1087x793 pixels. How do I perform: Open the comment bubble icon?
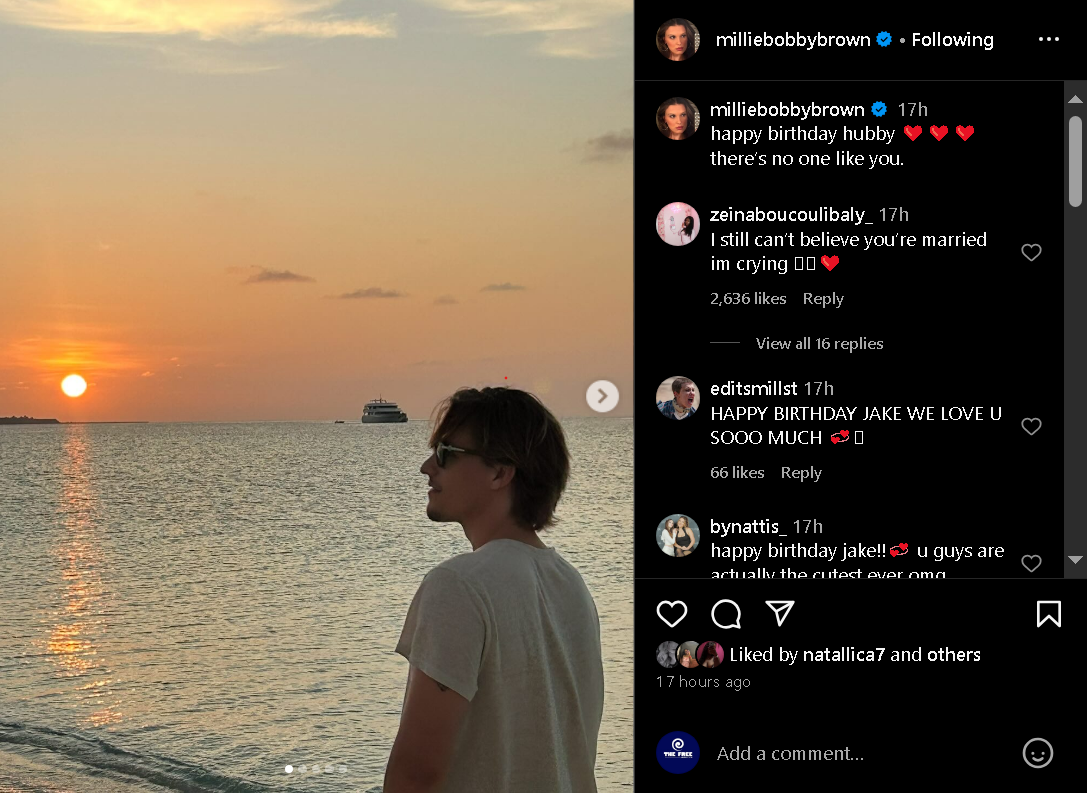click(x=726, y=614)
